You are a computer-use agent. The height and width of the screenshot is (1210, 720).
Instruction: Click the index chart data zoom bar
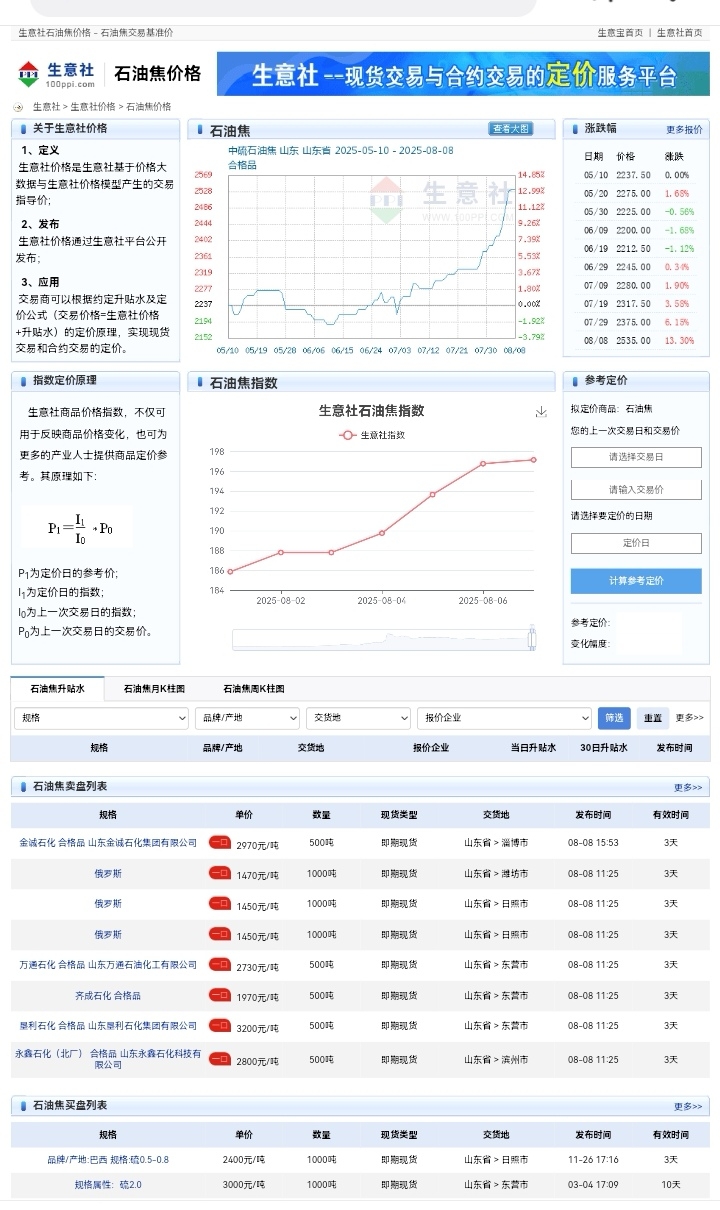coord(383,639)
